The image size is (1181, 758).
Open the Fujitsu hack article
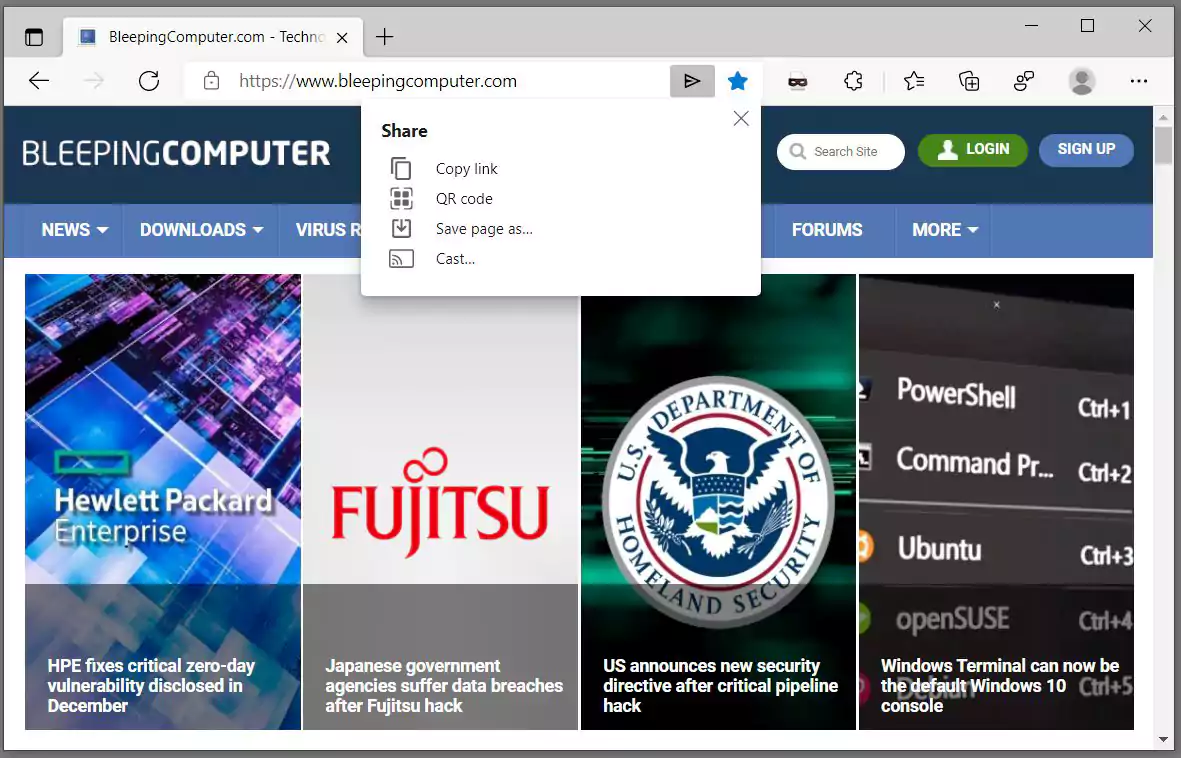pyautogui.click(x=444, y=686)
